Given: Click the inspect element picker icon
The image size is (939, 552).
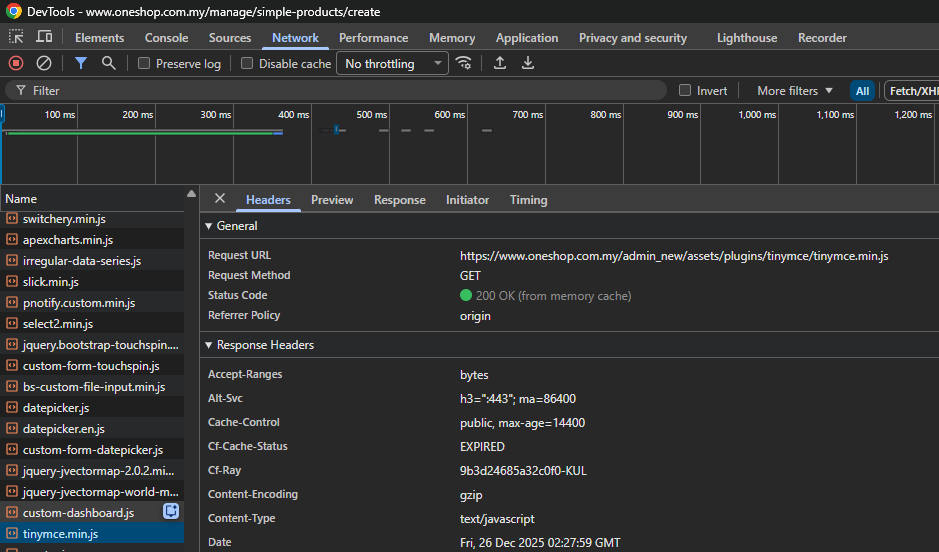Looking at the screenshot, I should pos(16,37).
